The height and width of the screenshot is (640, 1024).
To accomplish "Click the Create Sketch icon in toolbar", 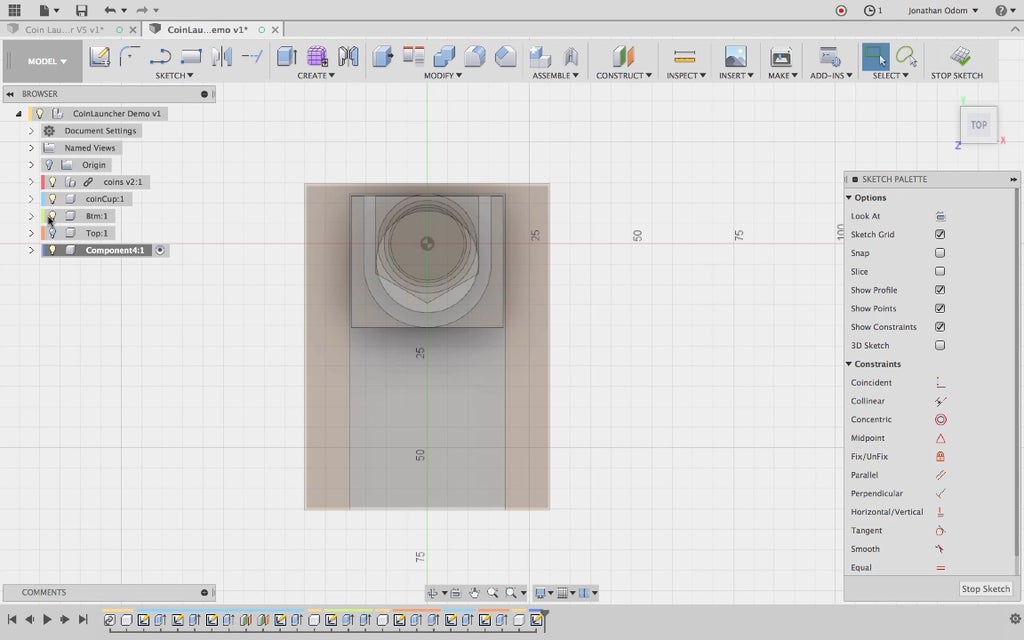I will point(99,57).
